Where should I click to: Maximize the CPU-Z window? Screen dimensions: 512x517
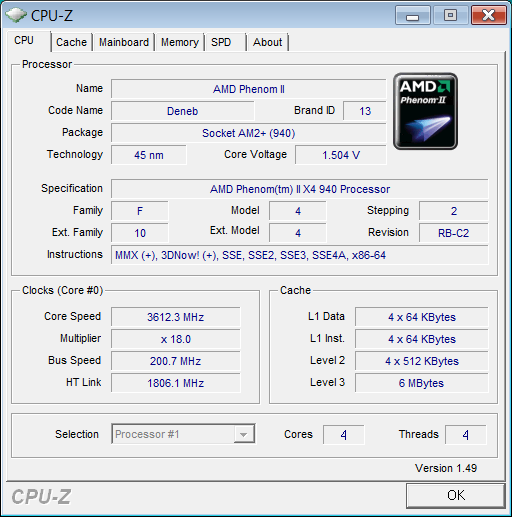450,15
